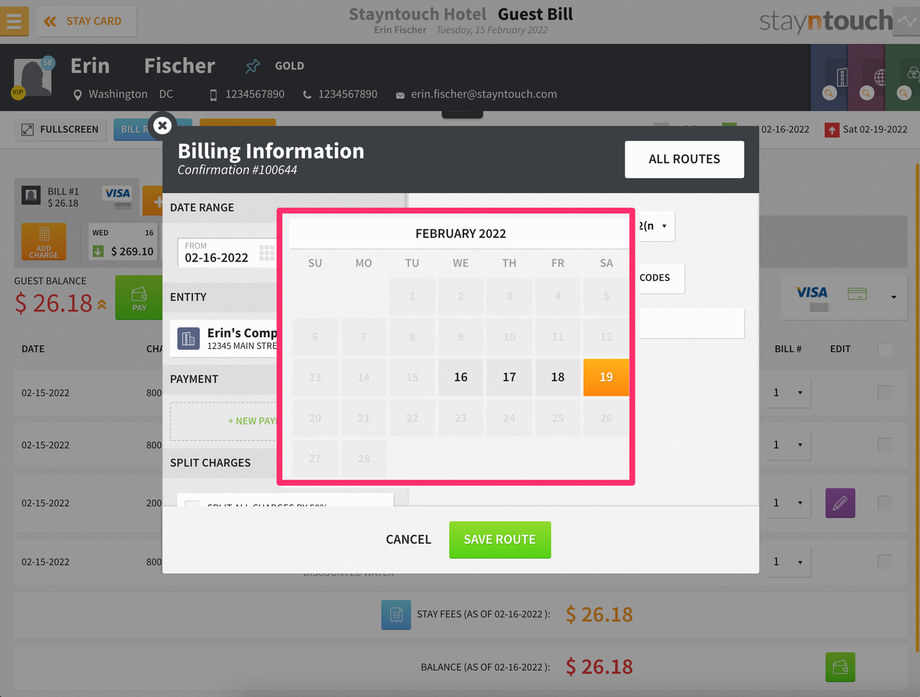This screenshot has height=697, width=920.
Task: Select February 17 in the calendar
Action: point(509,377)
